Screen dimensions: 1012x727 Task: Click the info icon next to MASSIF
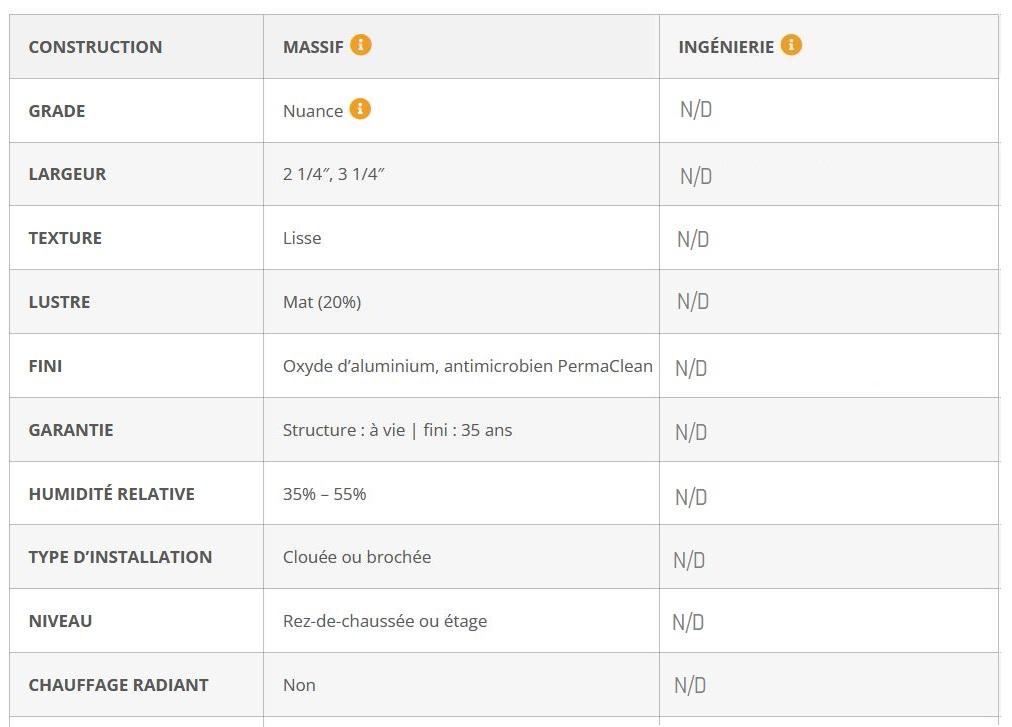(x=361, y=45)
